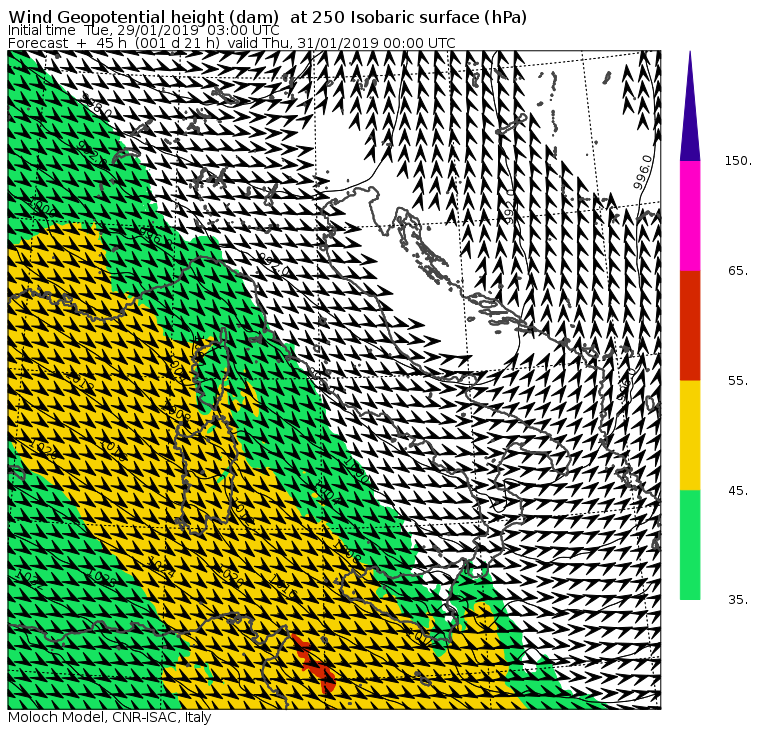Select the magenta legend color band
The height and width of the screenshot is (731, 760).
coord(690,216)
